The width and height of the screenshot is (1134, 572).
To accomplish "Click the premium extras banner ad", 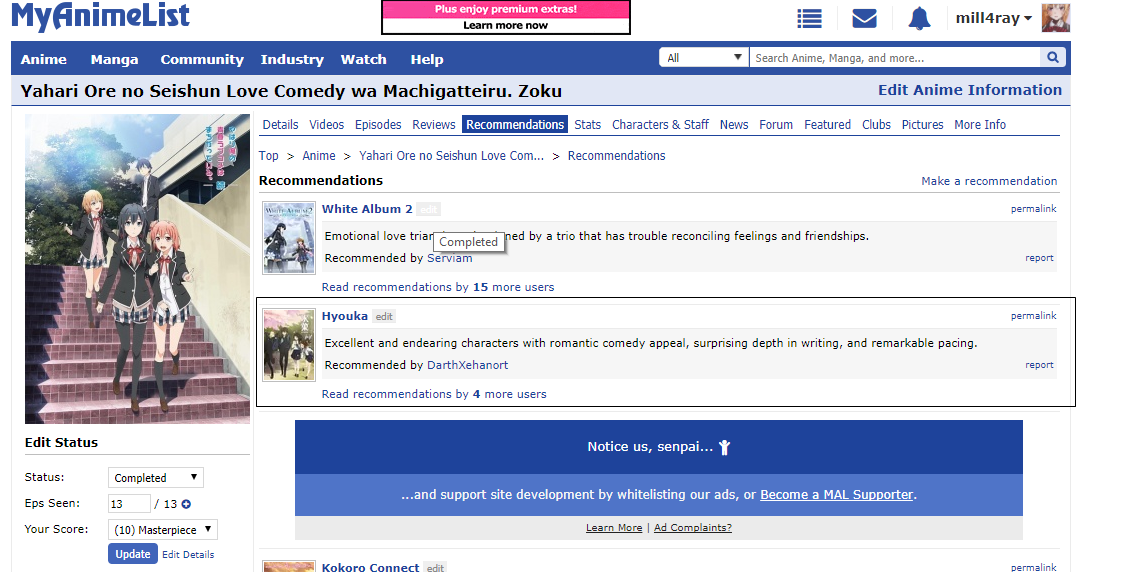I will coord(506,17).
